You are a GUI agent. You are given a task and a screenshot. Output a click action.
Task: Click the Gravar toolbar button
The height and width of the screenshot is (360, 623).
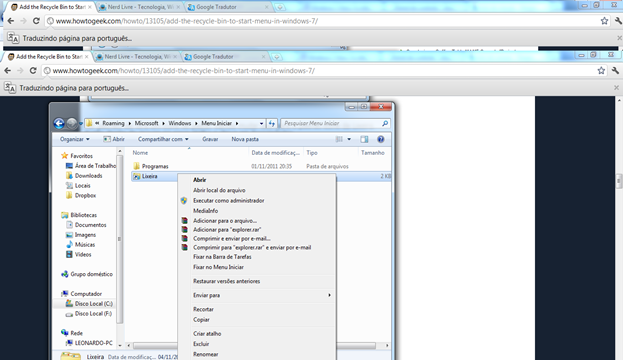click(210, 139)
